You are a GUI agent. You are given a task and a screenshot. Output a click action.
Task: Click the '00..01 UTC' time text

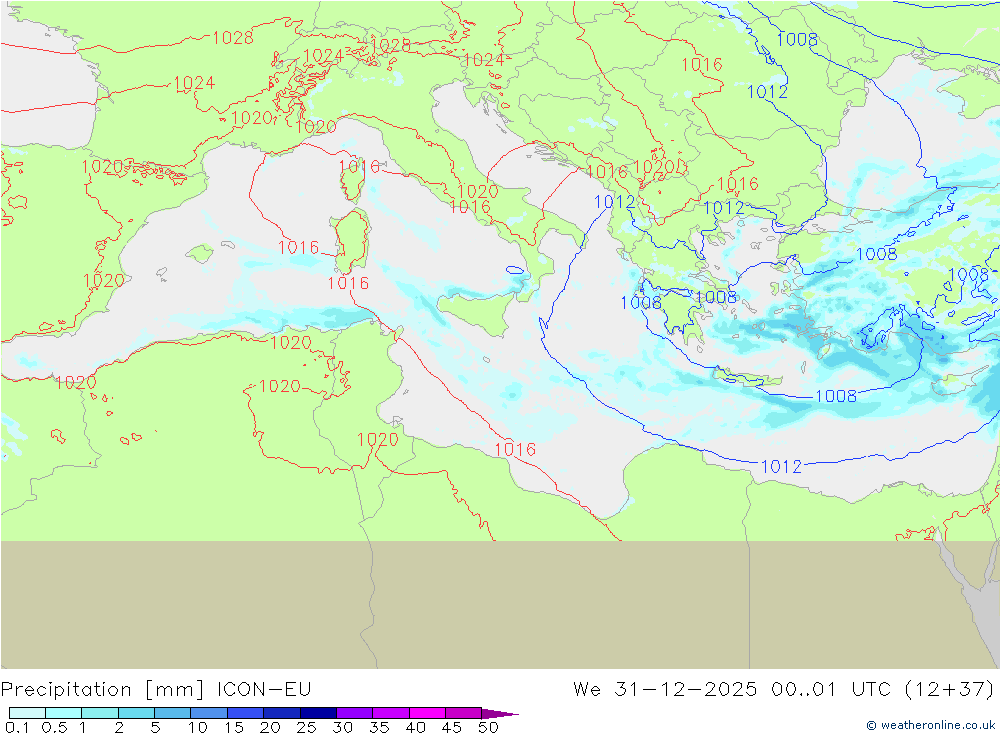(832, 690)
